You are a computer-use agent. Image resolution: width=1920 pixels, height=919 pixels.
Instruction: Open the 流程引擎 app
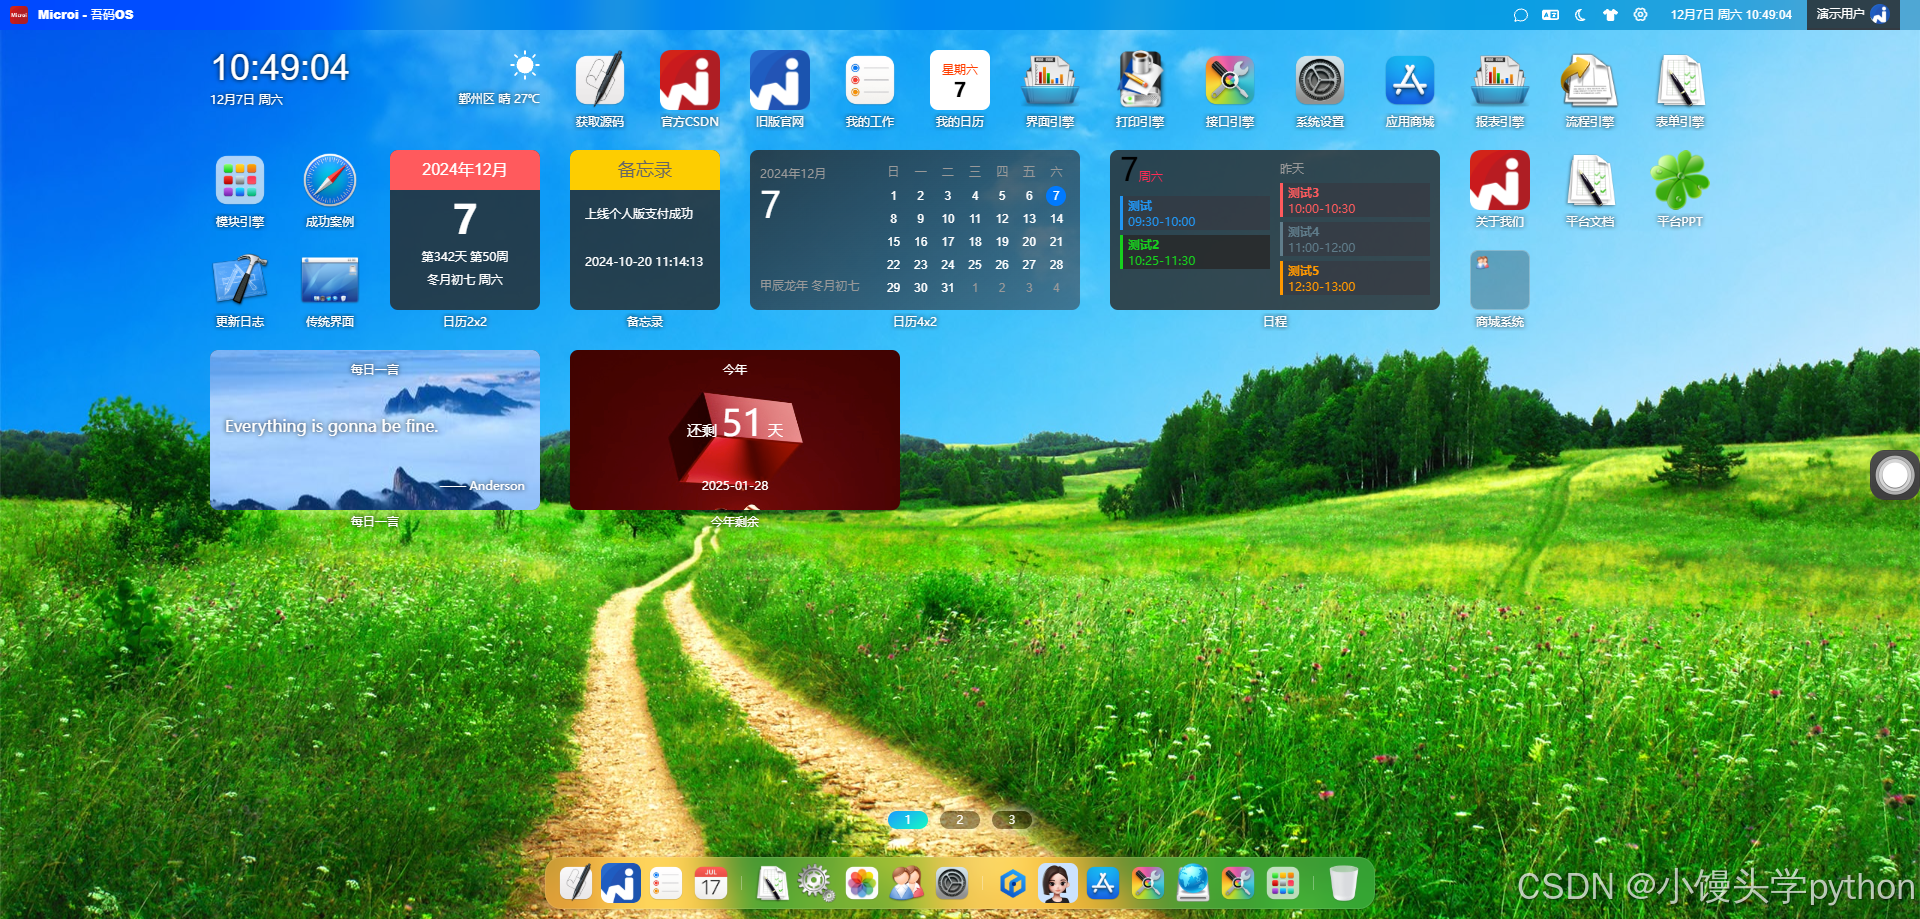[1590, 80]
